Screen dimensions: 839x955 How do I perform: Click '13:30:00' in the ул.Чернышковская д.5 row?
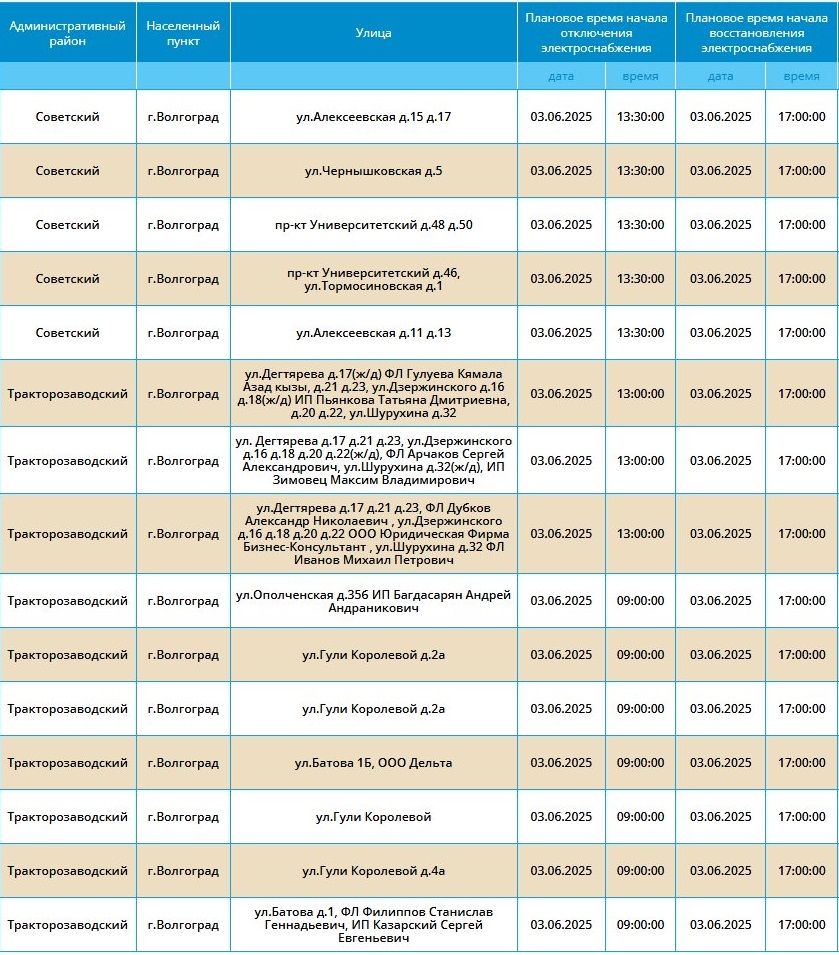pos(641,171)
